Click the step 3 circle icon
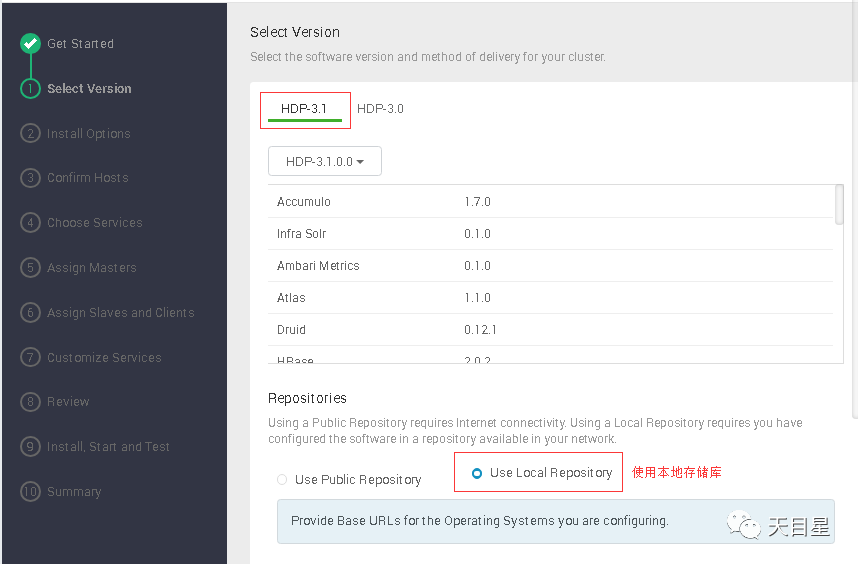858x564 pixels. [x=30, y=178]
